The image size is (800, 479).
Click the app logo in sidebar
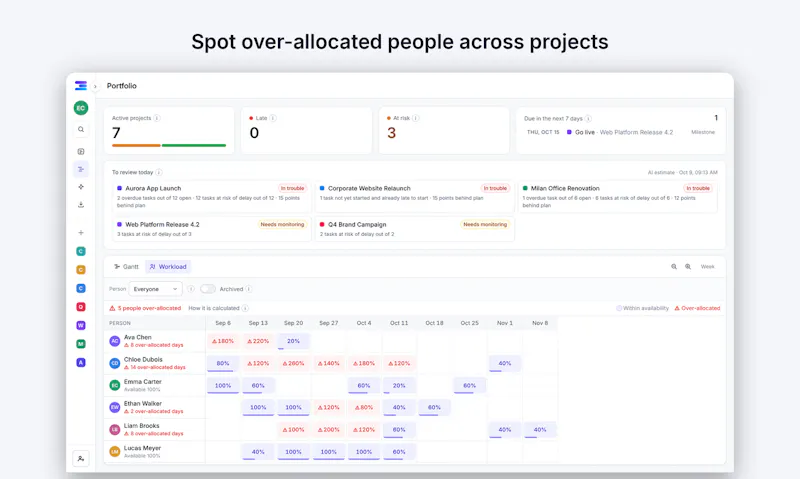pos(81,86)
